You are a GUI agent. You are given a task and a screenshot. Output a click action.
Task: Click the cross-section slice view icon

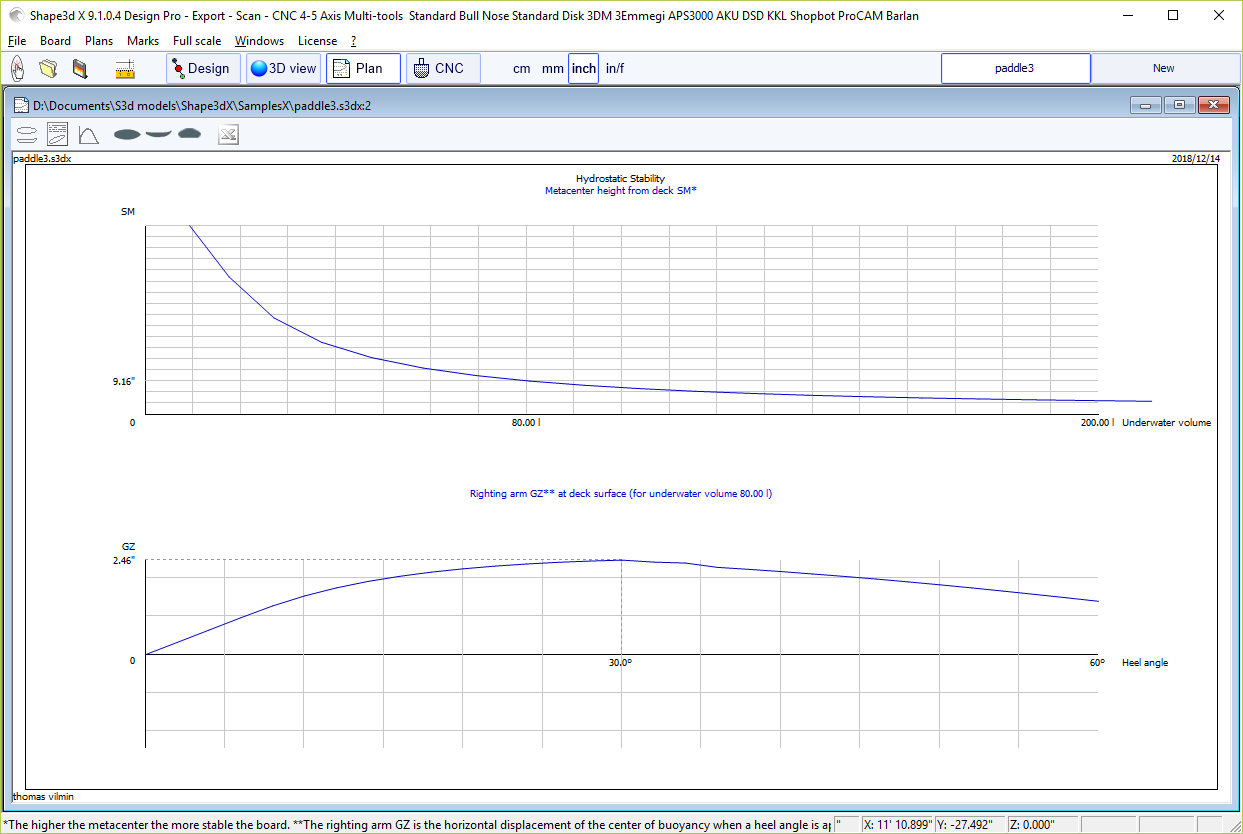[x=189, y=134]
